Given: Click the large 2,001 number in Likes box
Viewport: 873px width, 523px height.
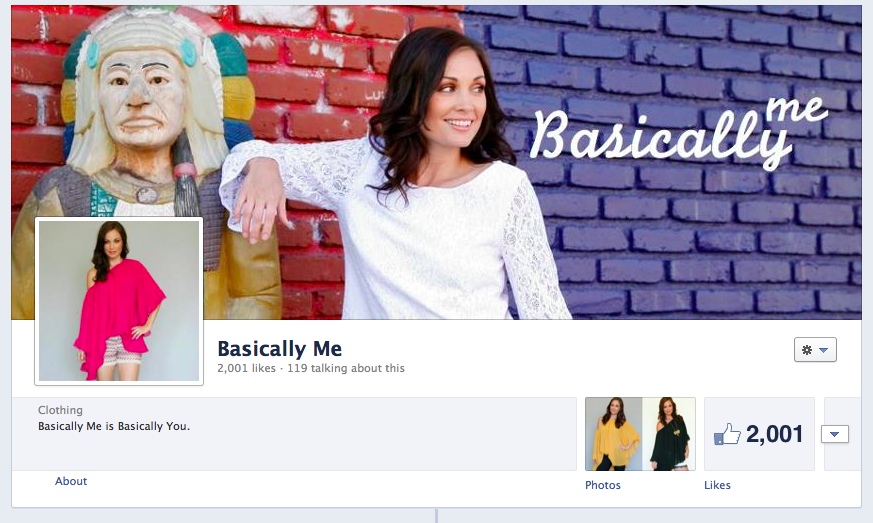Looking at the screenshot, I should 774,434.
